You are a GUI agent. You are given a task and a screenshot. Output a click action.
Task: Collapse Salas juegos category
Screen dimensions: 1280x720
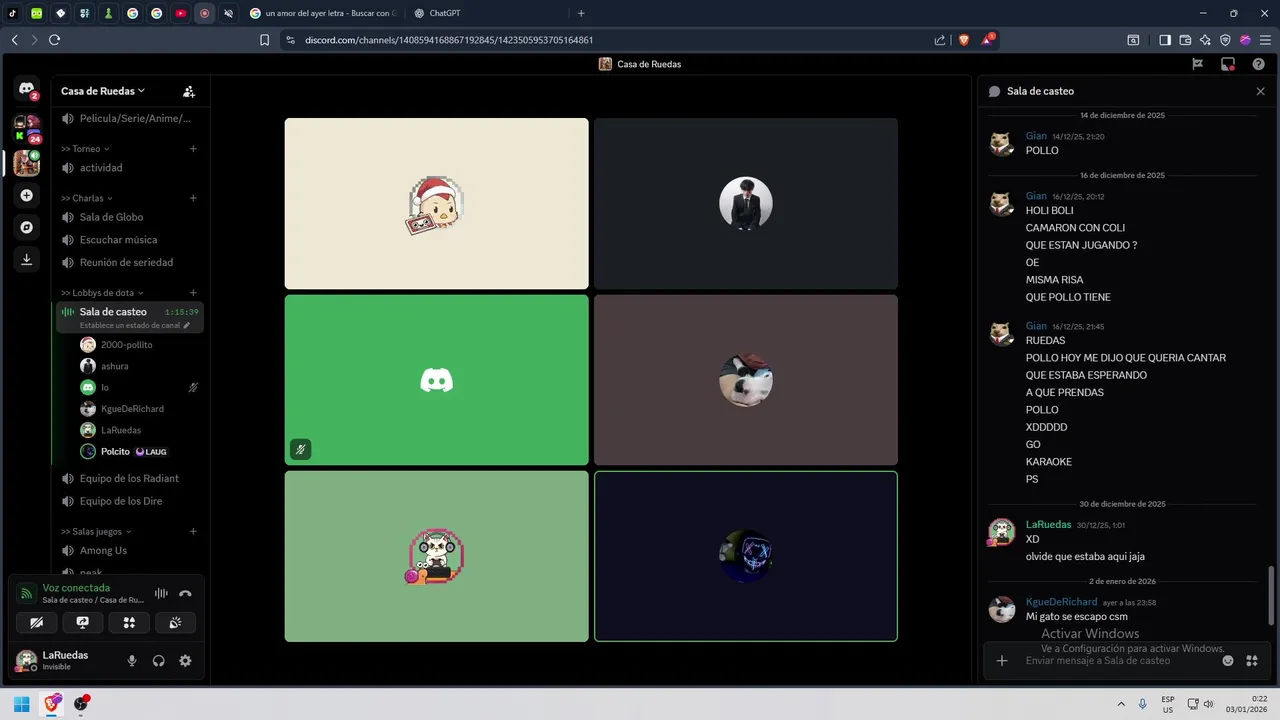click(x=97, y=532)
